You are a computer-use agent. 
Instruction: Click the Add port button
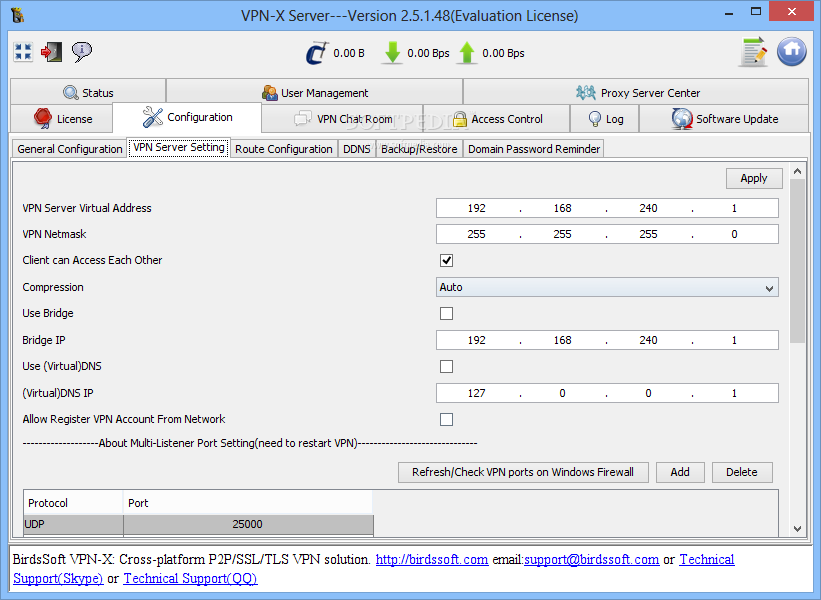(x=680, y=472)
